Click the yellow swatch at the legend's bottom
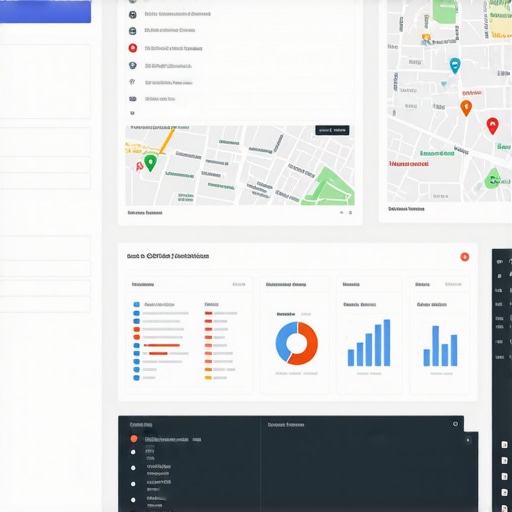The height and width of the screenshot is (512, 512). [208, 378]
